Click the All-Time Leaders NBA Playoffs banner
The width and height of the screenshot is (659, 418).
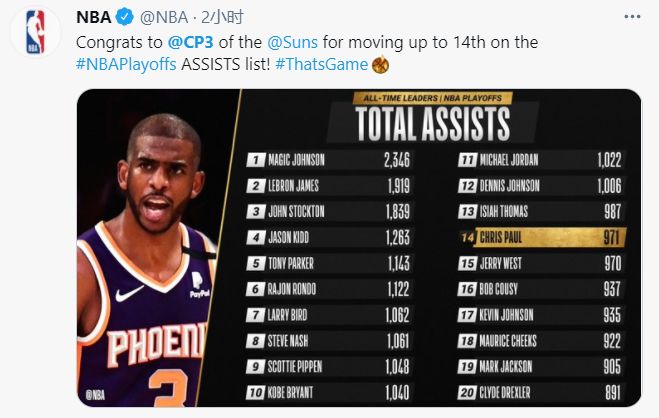point(433,98)
